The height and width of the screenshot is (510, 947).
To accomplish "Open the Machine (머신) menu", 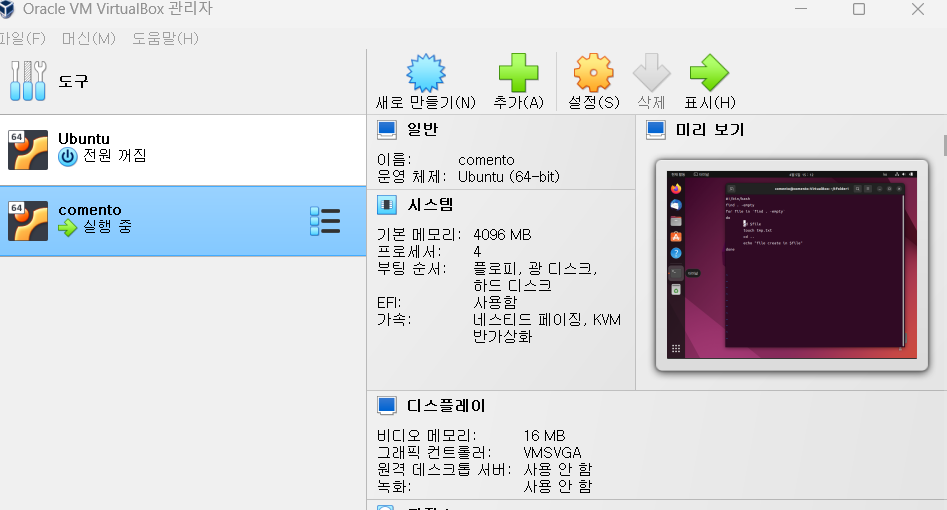I will click(88, 39).
